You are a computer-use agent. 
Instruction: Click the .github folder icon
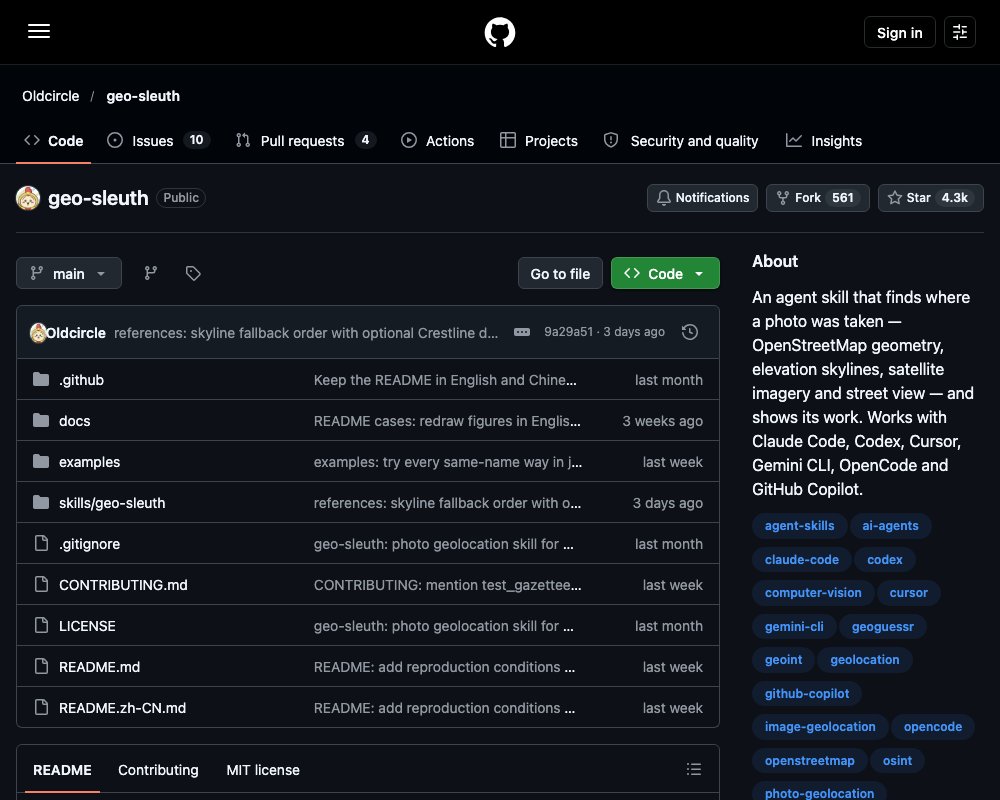41,380
